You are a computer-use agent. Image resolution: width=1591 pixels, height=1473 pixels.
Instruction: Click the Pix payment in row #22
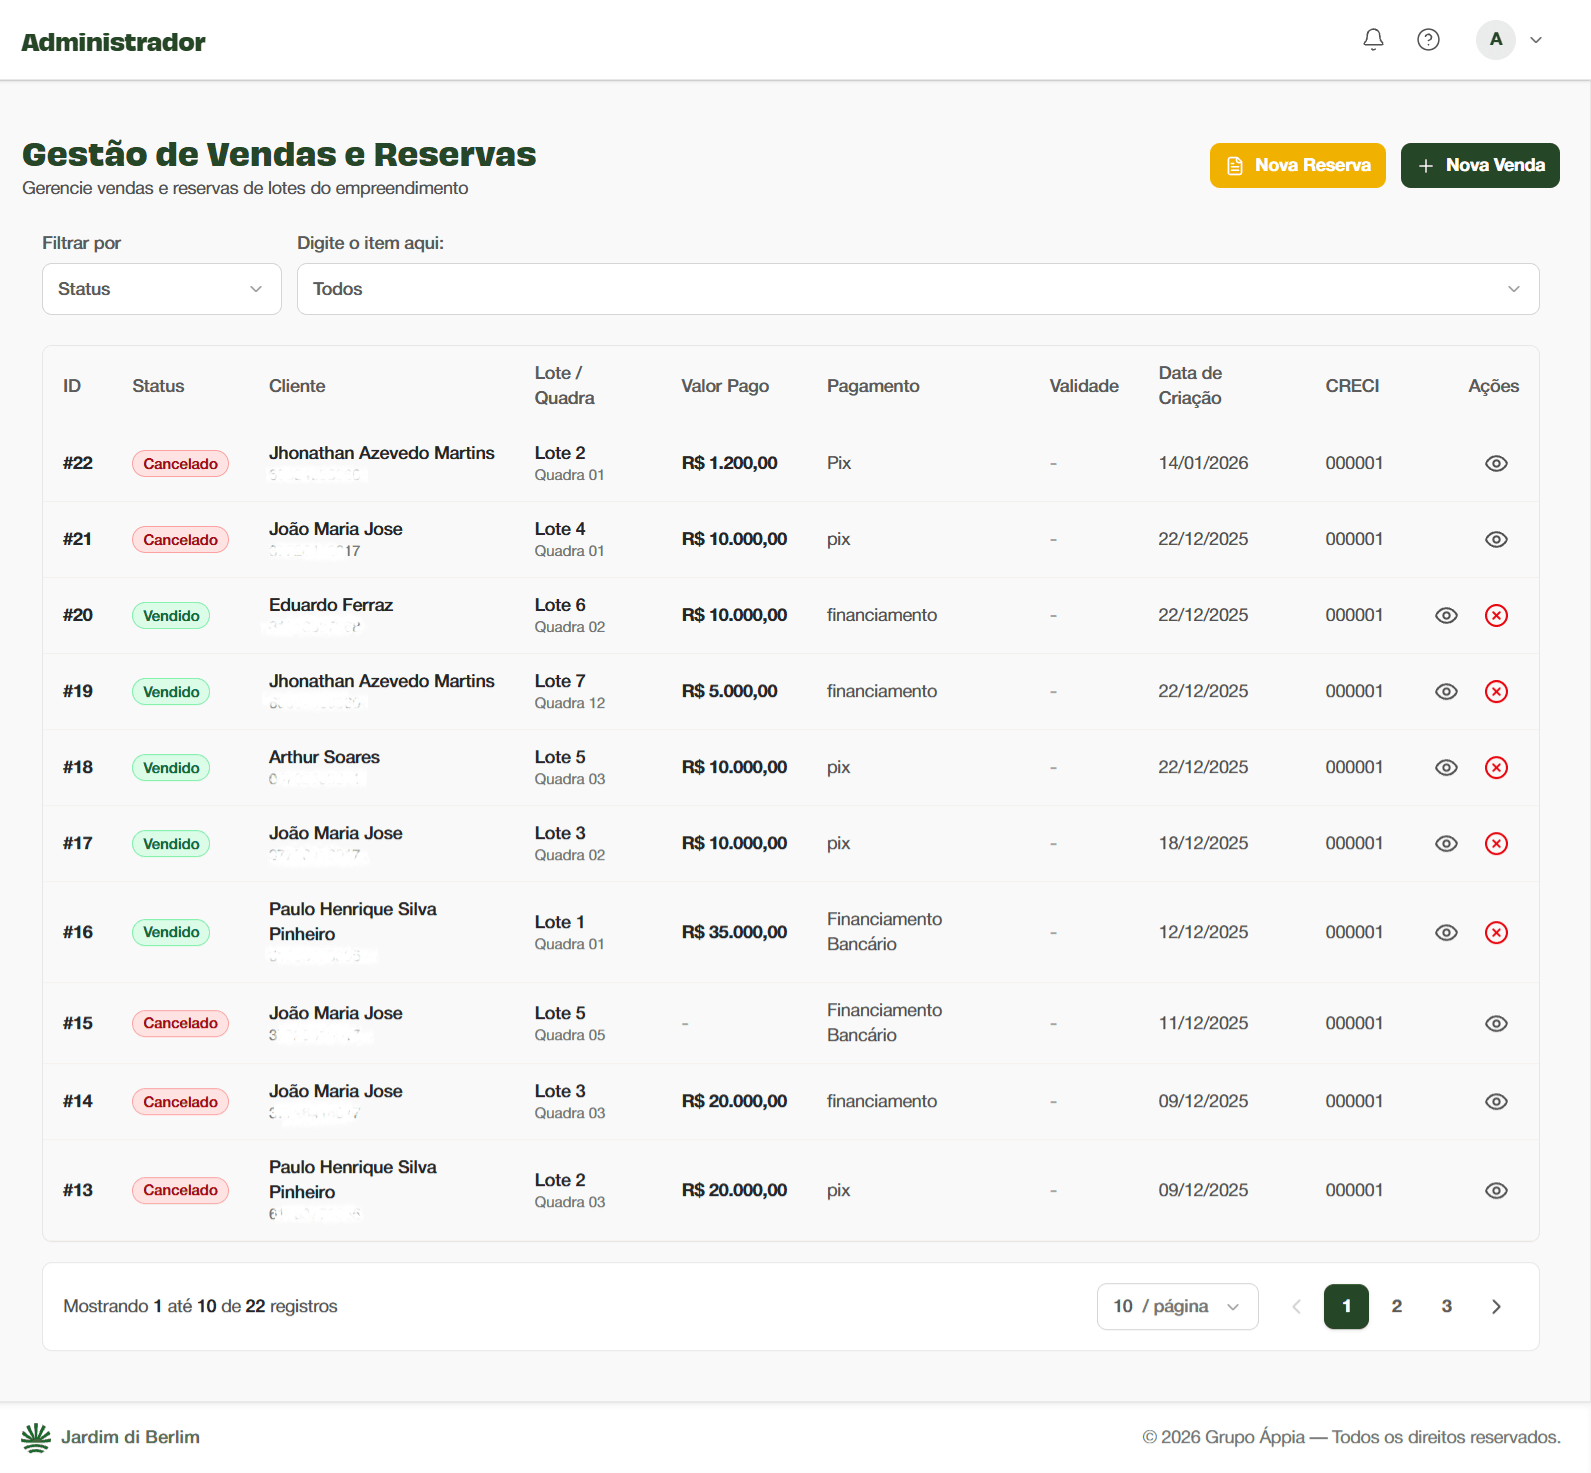coord(839,463)
